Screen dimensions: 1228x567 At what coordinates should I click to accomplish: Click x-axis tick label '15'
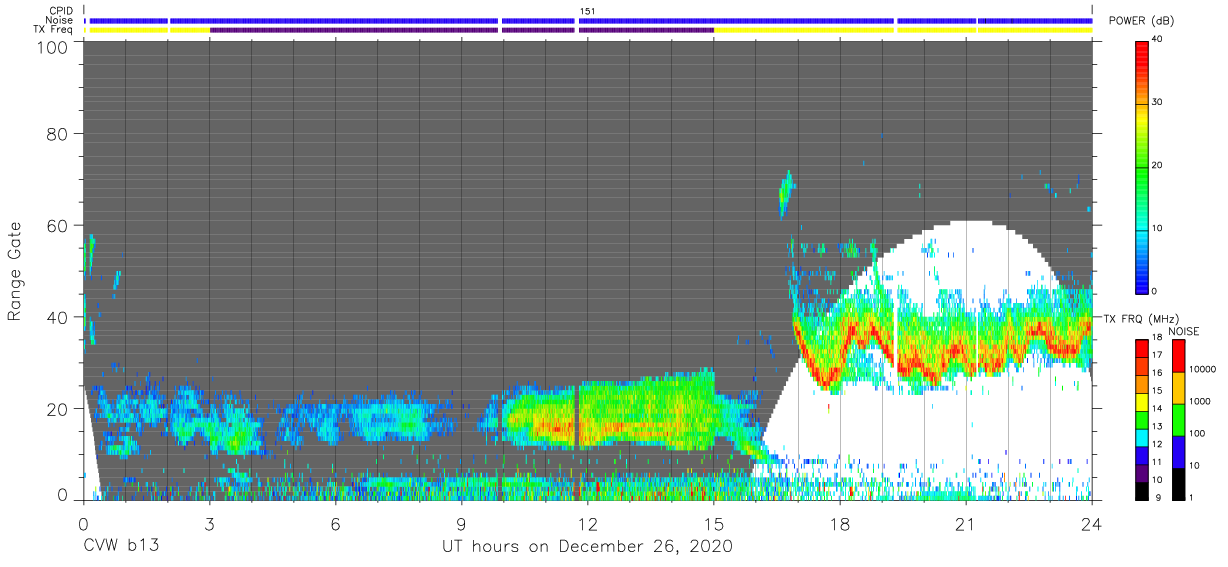713,523
